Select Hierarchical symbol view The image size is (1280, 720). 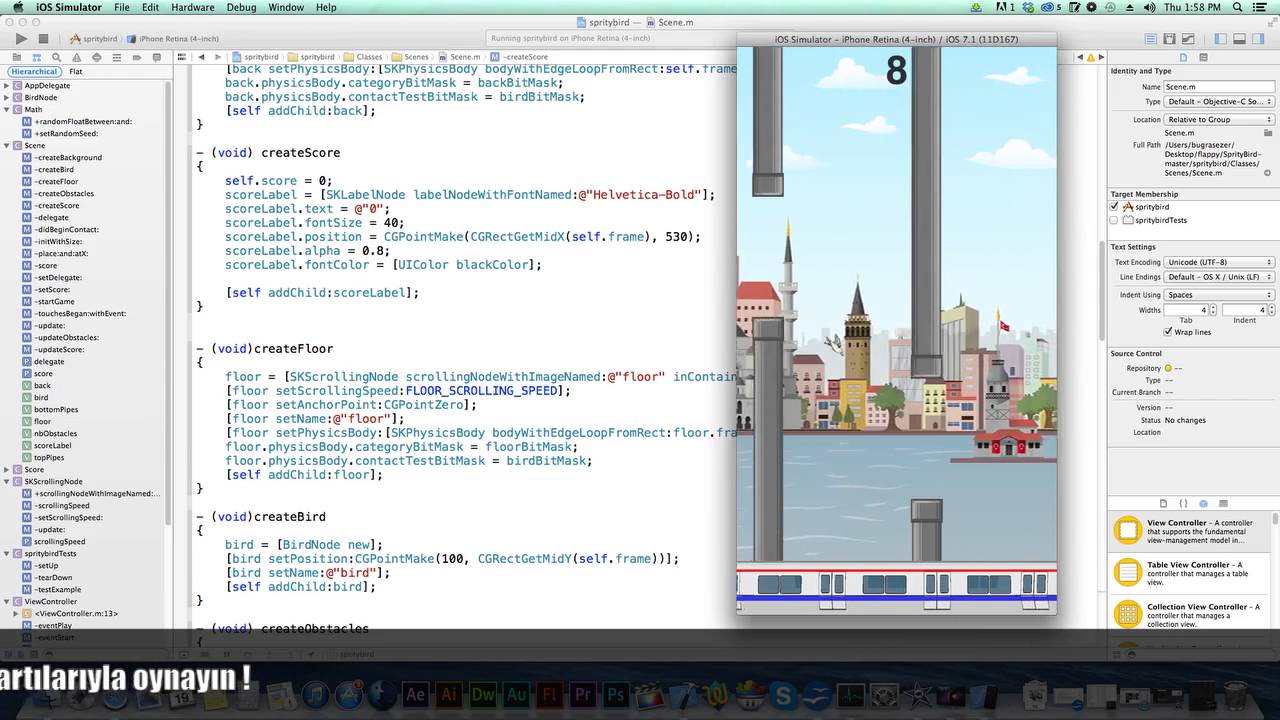[x=34, y=72]
